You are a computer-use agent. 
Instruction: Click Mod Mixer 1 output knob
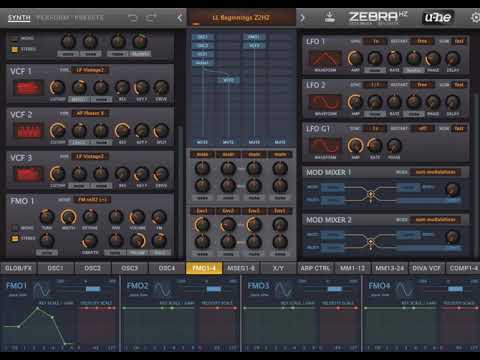(x=452, y=189)
